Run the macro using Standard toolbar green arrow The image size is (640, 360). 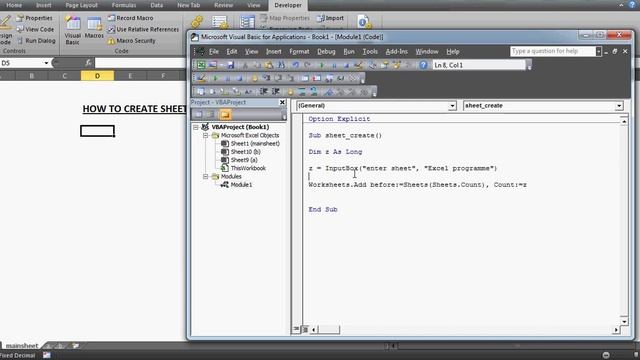322,65
